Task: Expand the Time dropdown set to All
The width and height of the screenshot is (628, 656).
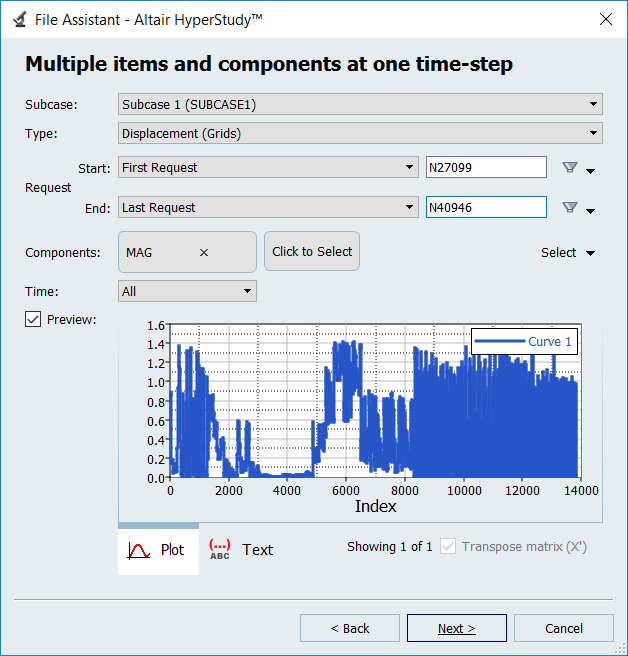Action: [187, 292]
